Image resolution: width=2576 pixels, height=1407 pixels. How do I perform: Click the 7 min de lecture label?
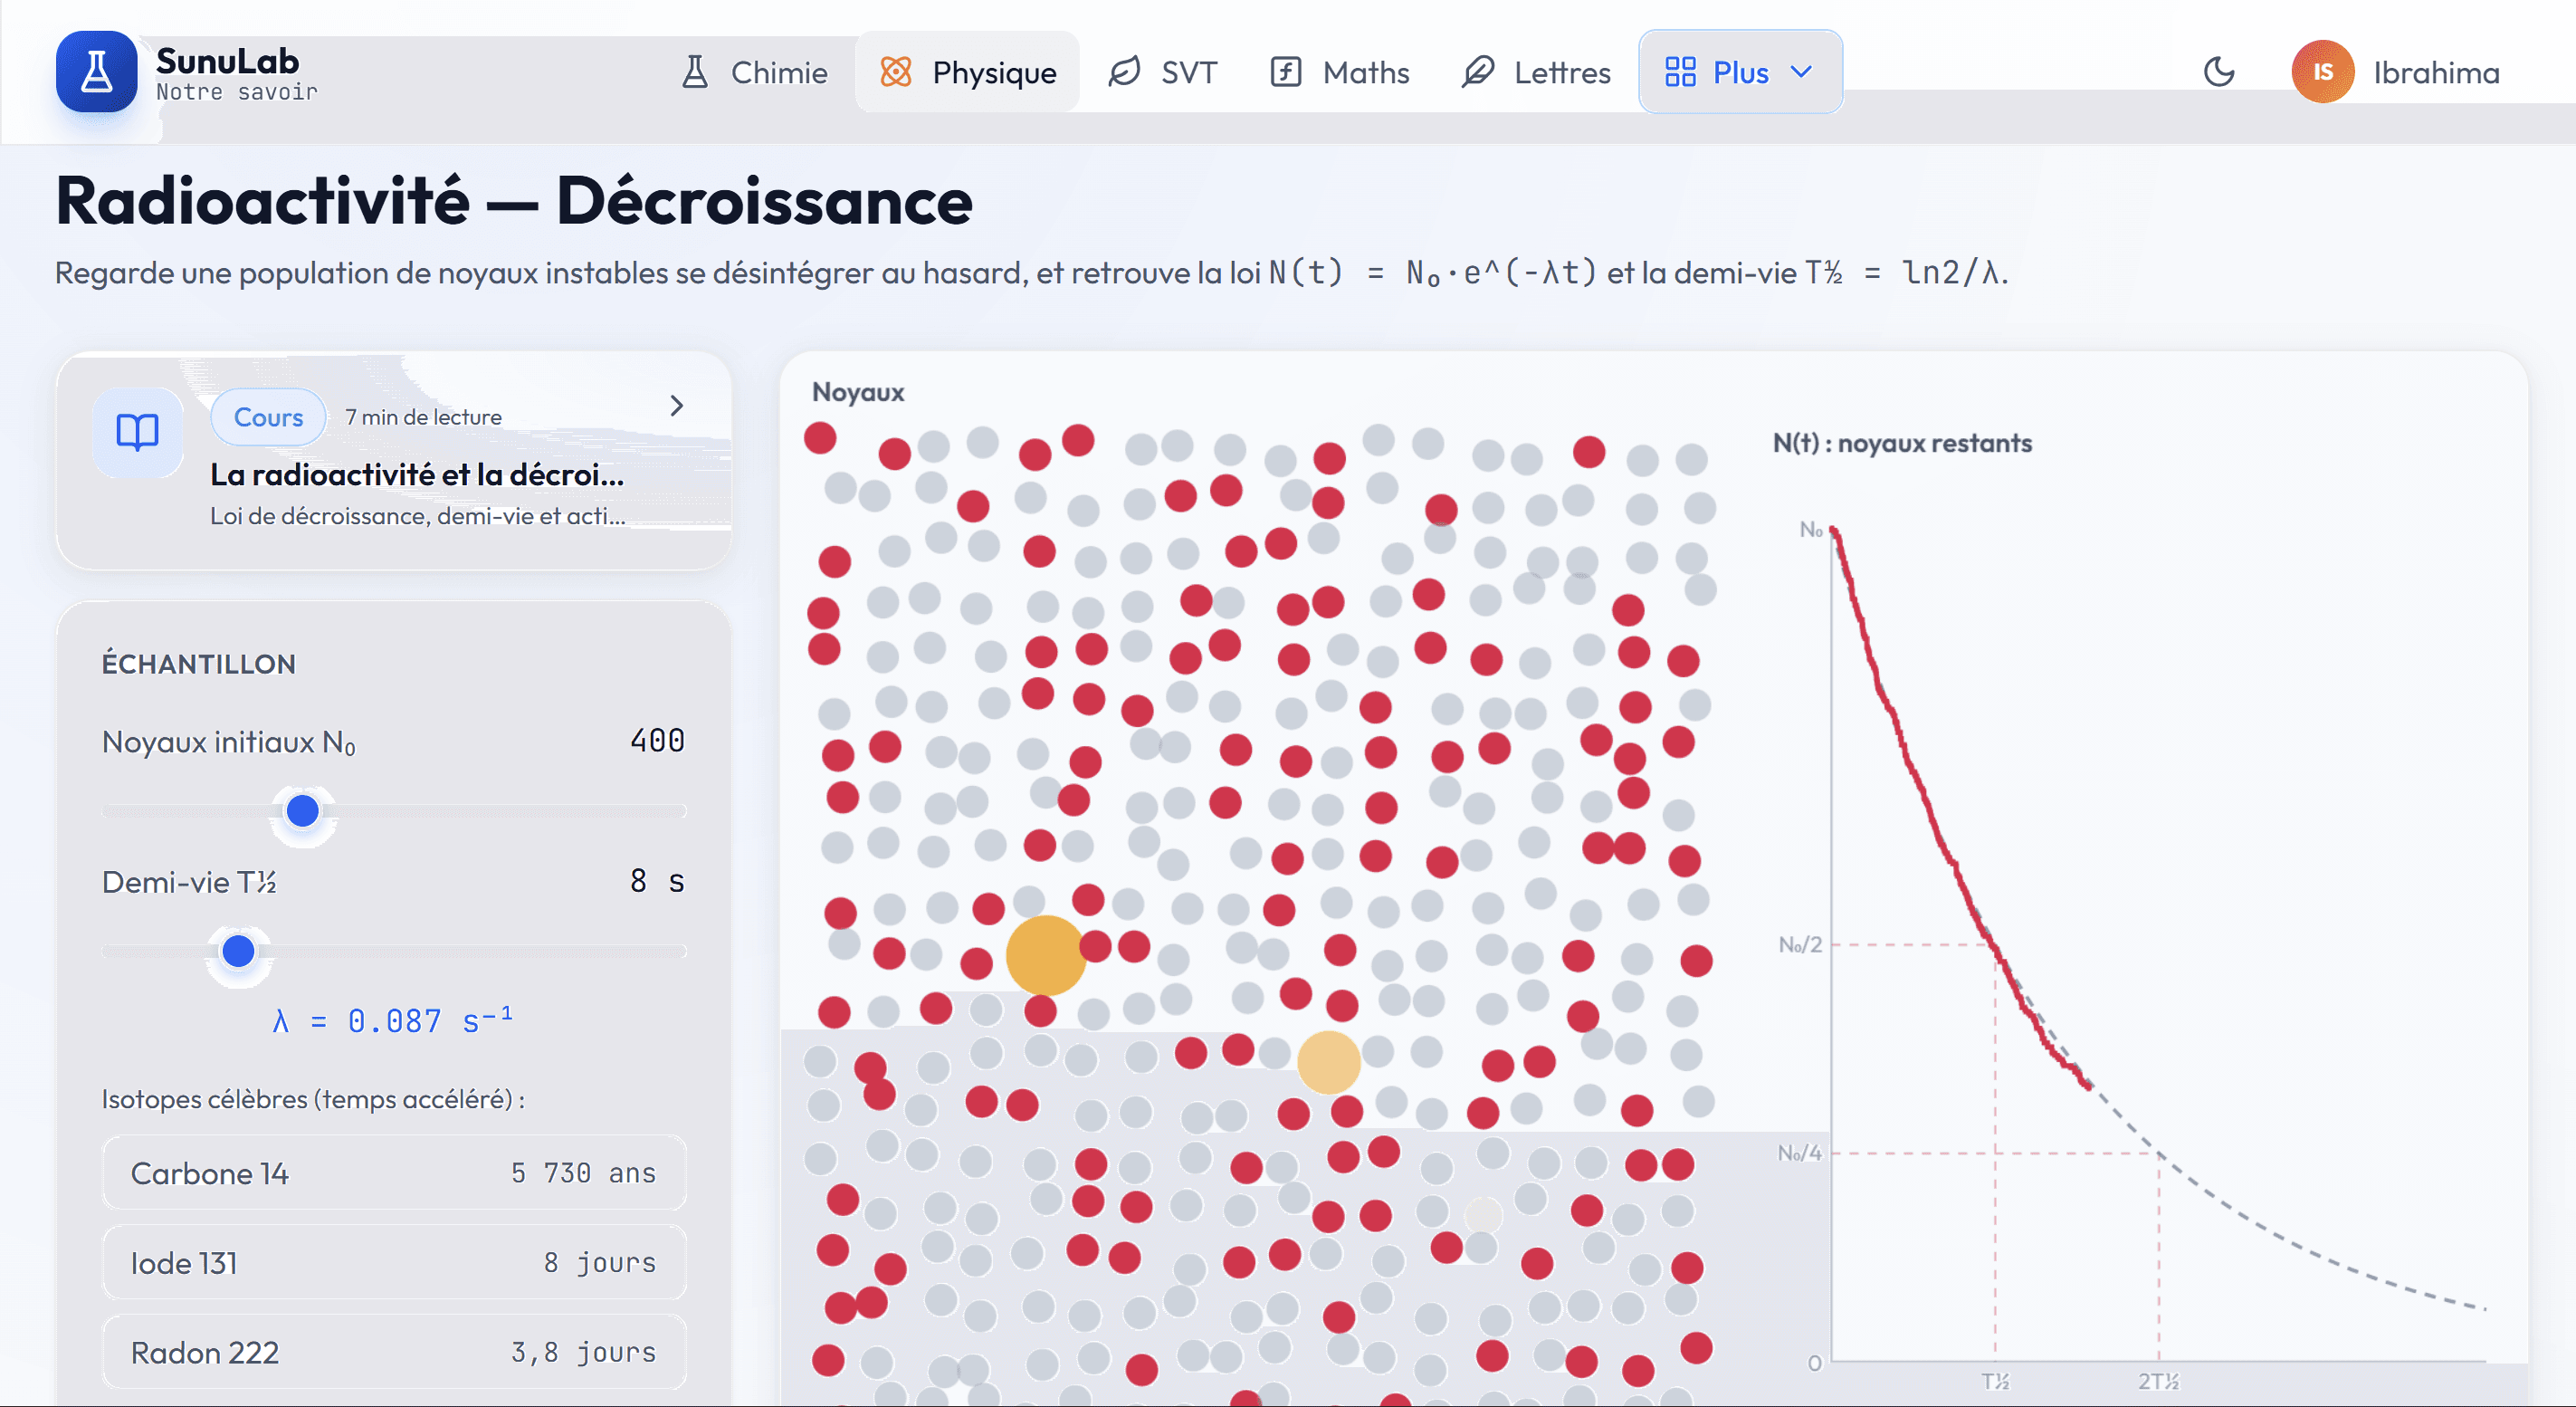tap(423, 417)
